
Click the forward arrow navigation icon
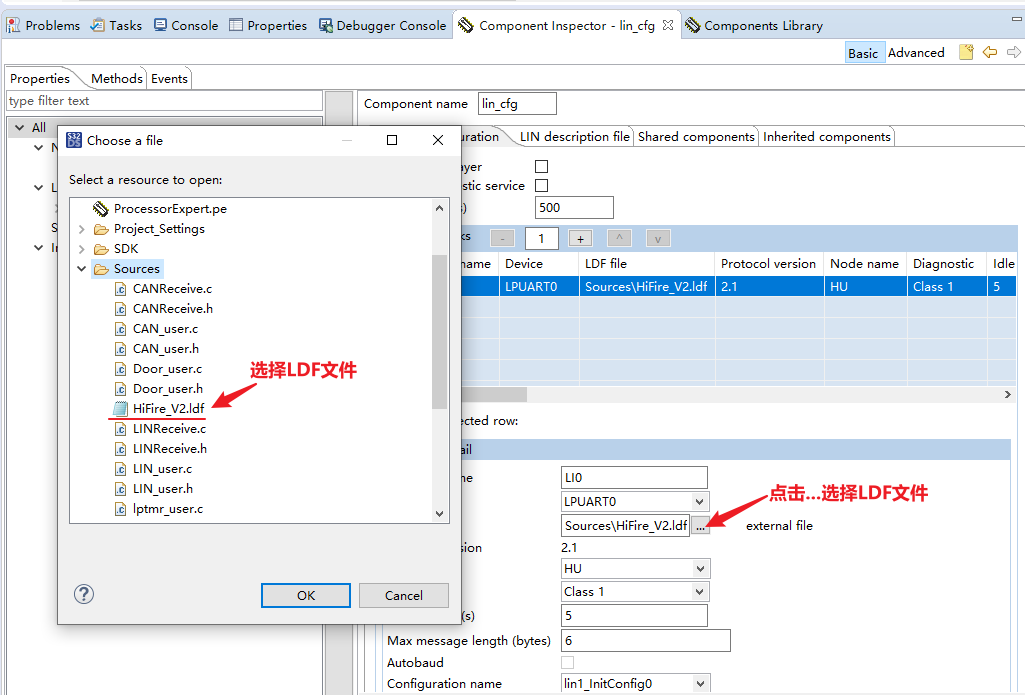point(1011,52)
